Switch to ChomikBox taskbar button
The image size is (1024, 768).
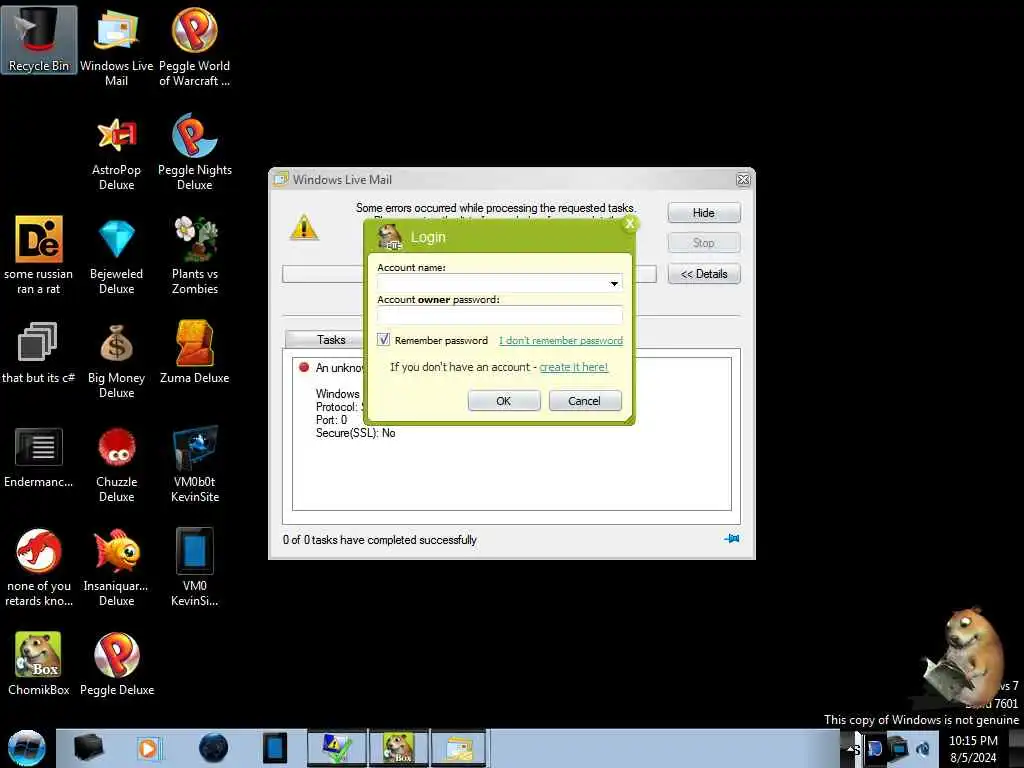point(399,748)
